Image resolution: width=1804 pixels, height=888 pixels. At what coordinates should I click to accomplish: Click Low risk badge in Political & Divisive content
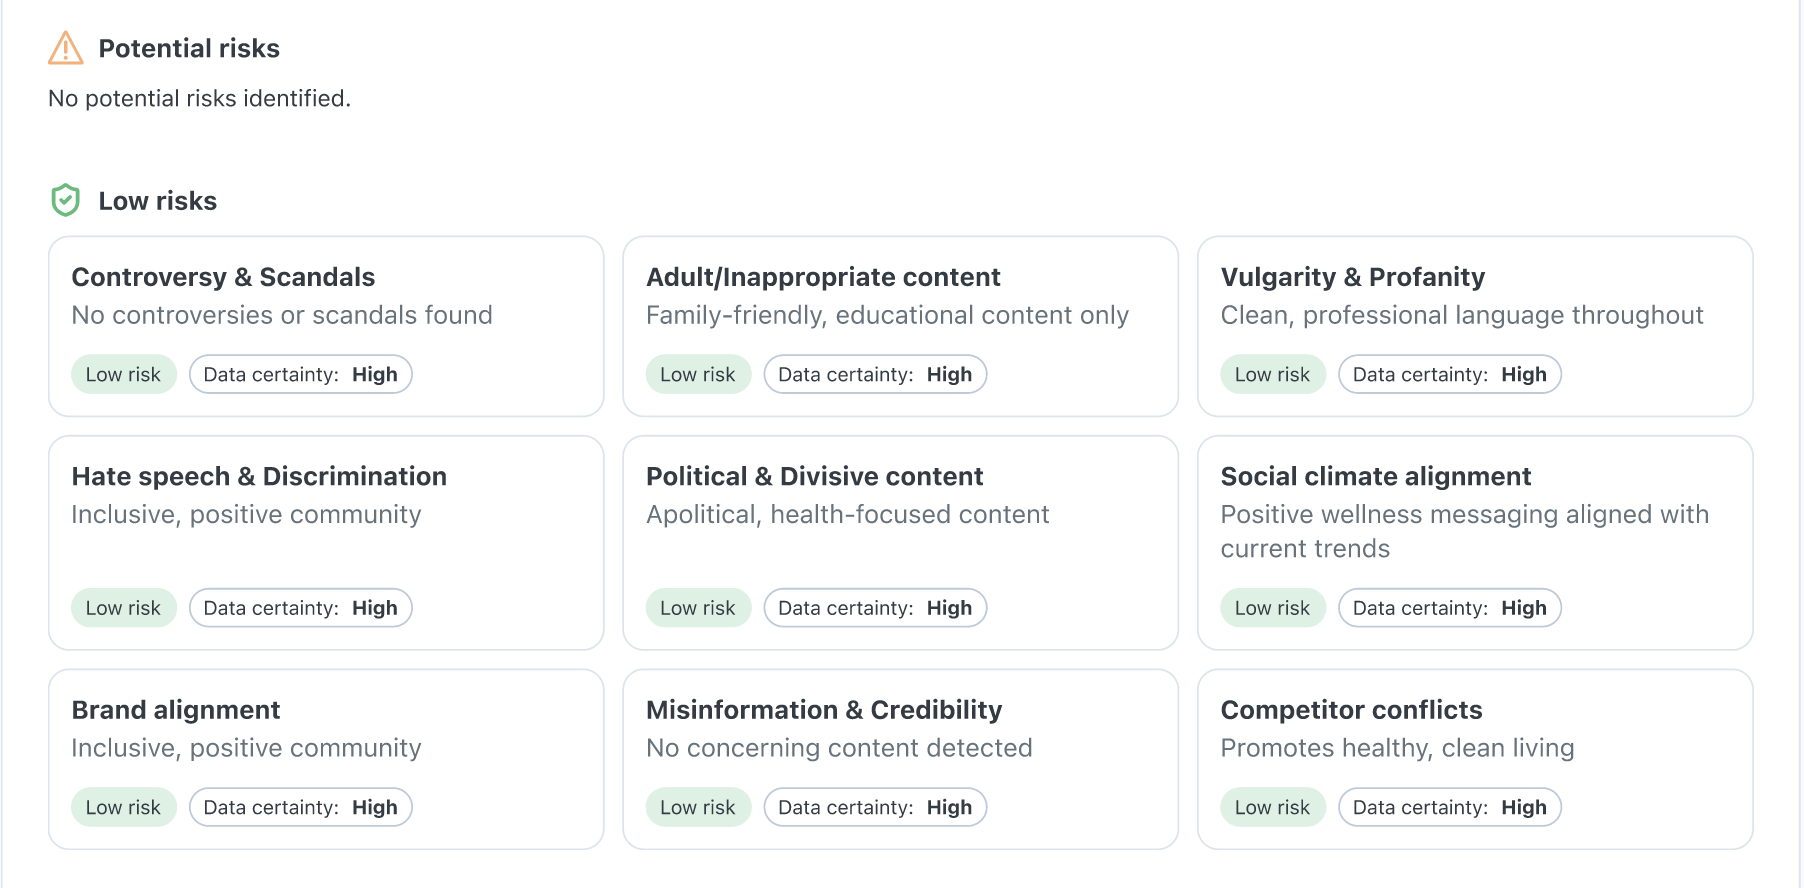click(697, 608)
